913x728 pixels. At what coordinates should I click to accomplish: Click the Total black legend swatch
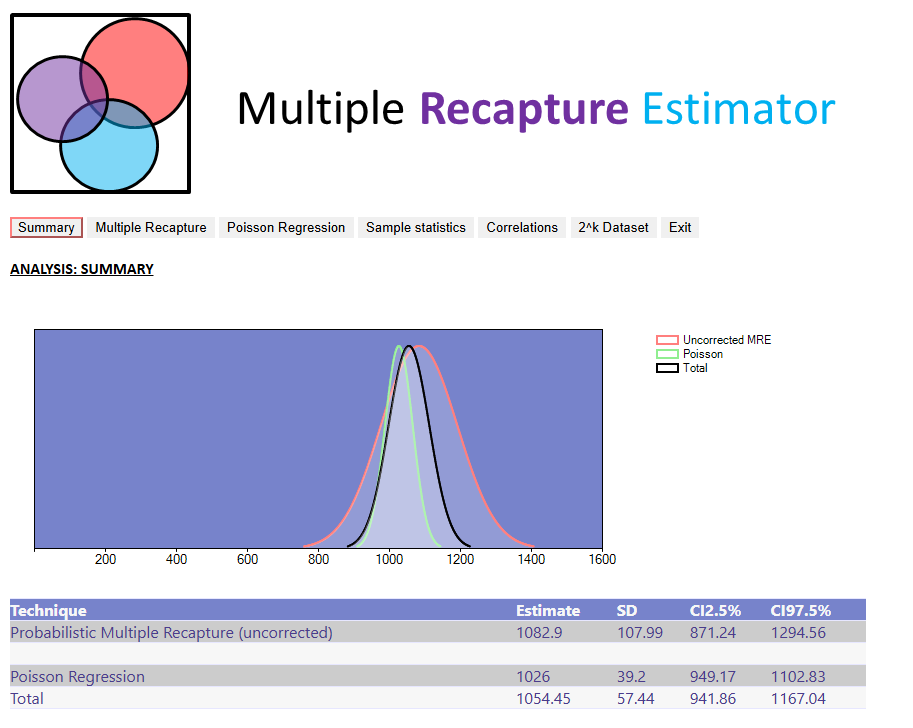667,368
